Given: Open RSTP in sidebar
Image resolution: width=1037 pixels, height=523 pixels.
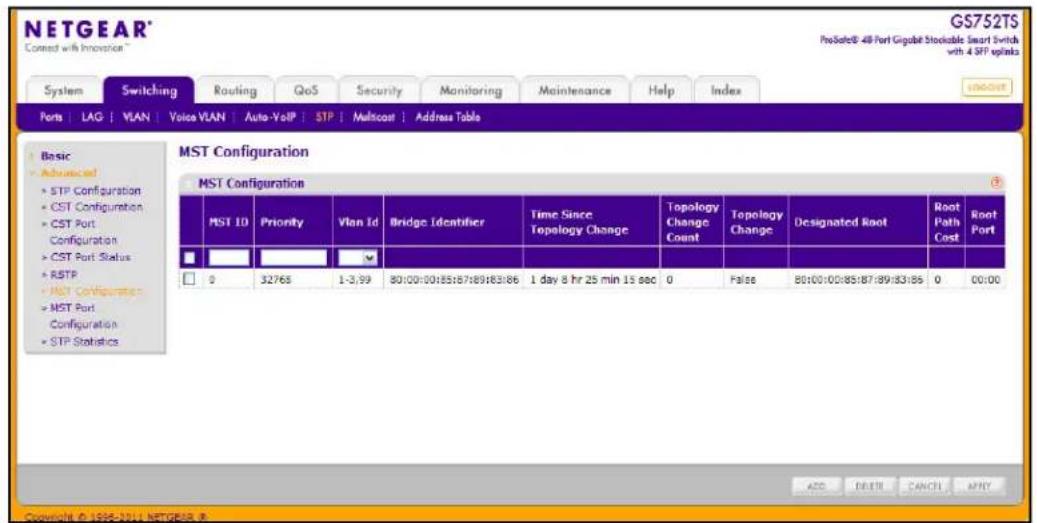Looking at the screenshot, I should pos(63,274).
